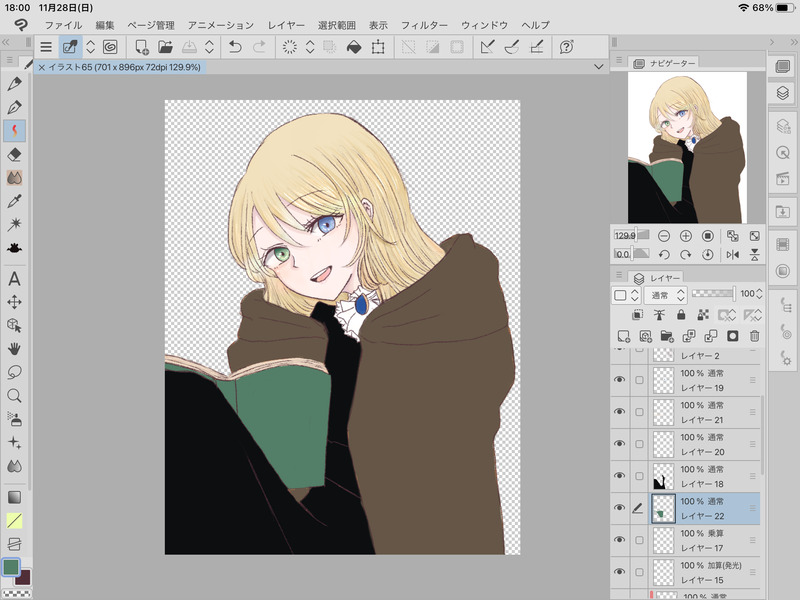Select the Hand tool
Image resolution: width=800 pixels, height=600 pixels.
[14, 349]
